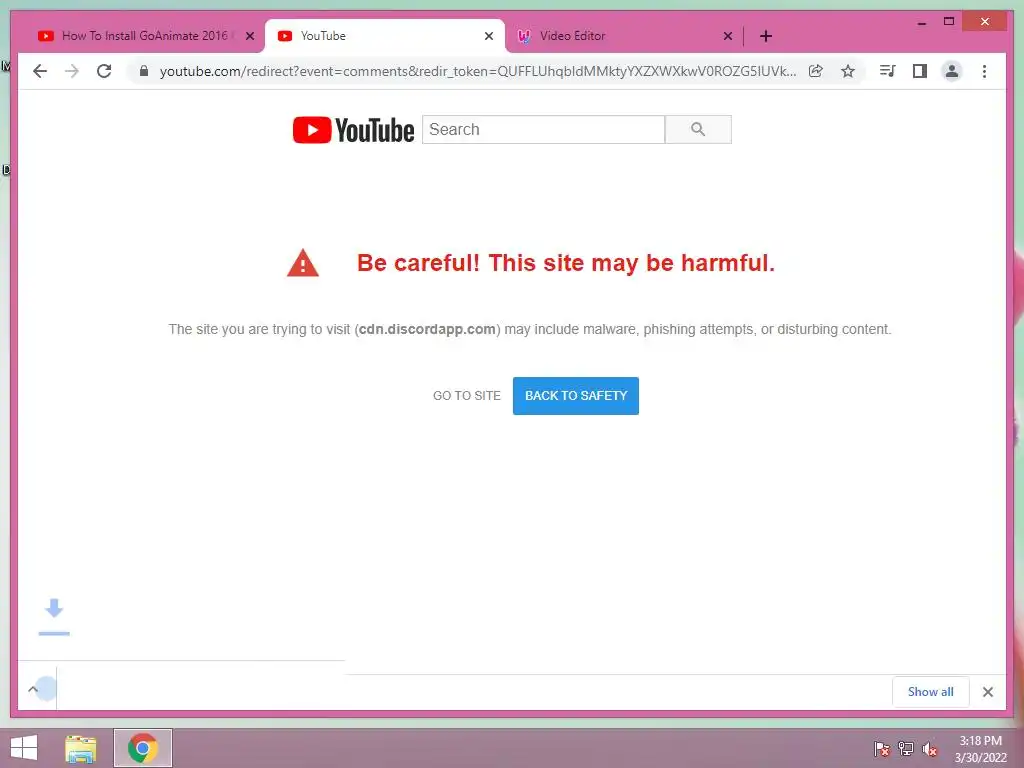The width and height of the screenshot is (1024, 768).
Task: Open Chrome's three-dot menu
Action: click(x=984, y=71)
